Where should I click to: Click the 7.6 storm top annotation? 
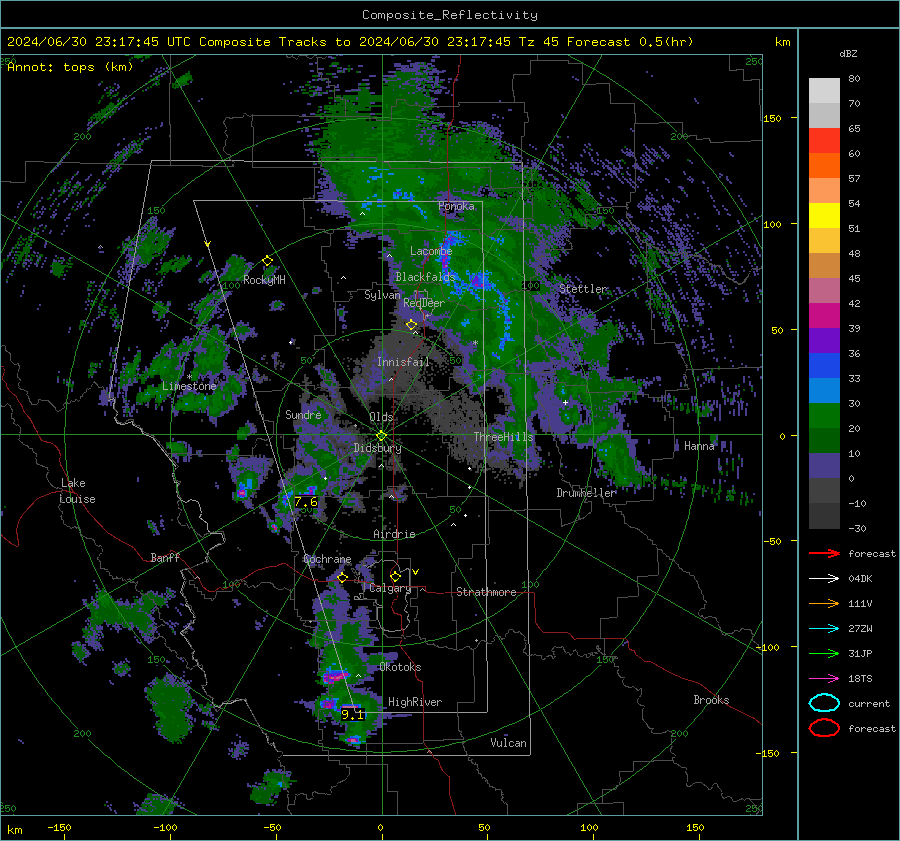click(306, 502)
